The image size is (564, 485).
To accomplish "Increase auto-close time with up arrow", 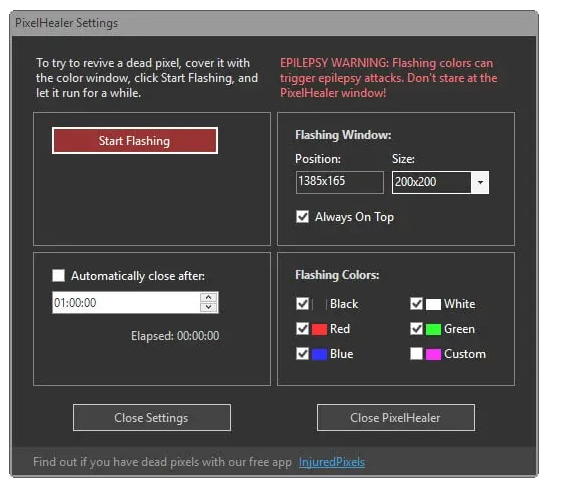I will pyautogui.click(x=208, y=298).
